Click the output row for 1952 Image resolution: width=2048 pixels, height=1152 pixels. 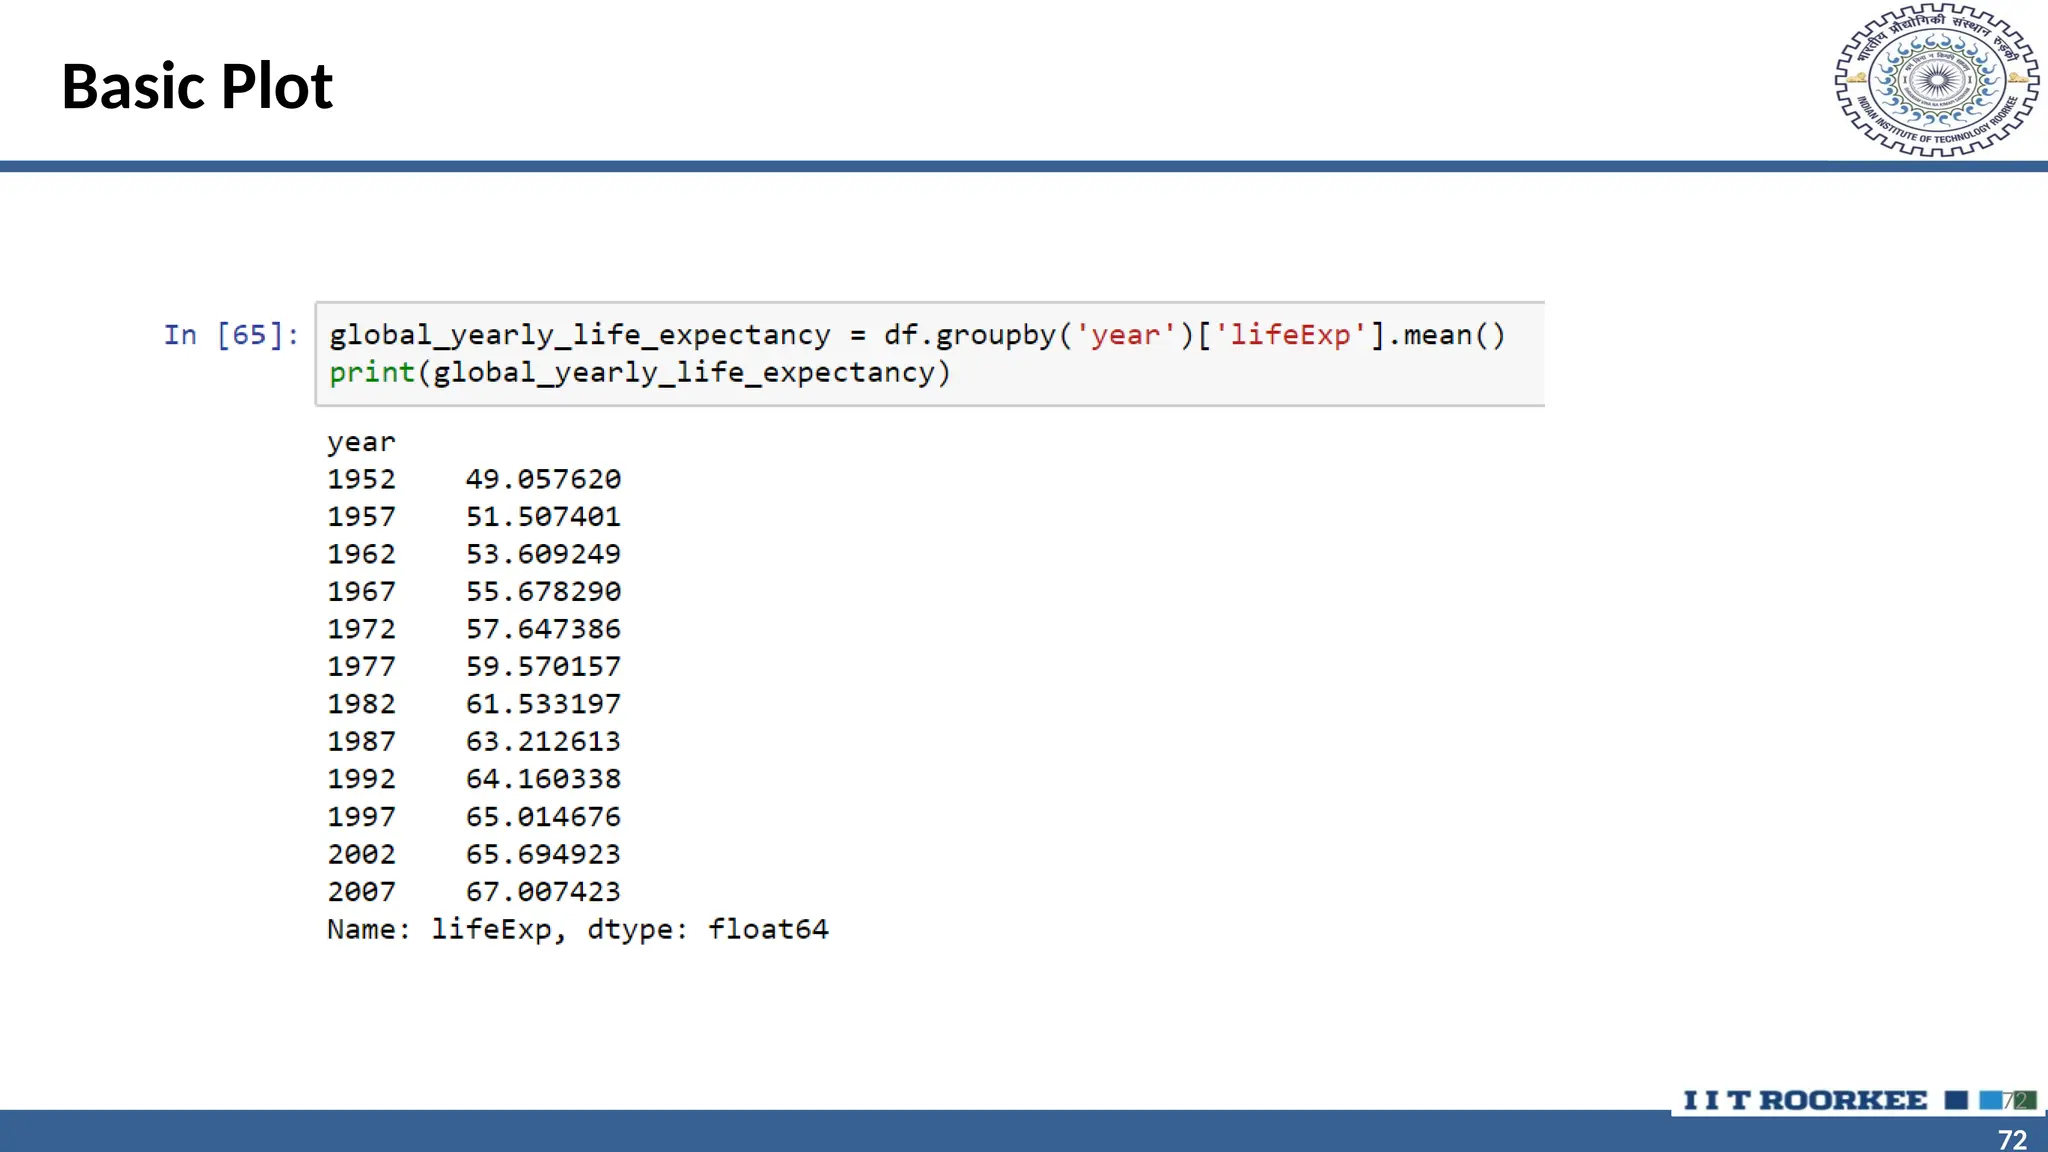(x=474, y=479)
